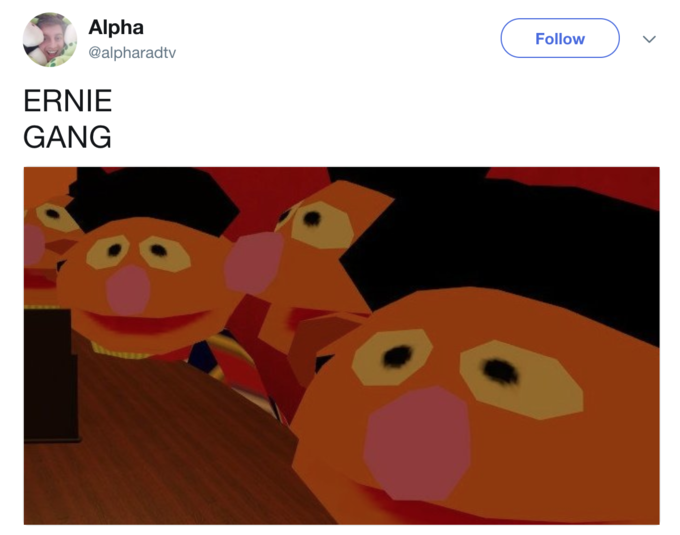The width and height of the screenshot is (680, 535).
Task: Click the upward-looking Ernie's eye
Action: (x=322, y=223)
